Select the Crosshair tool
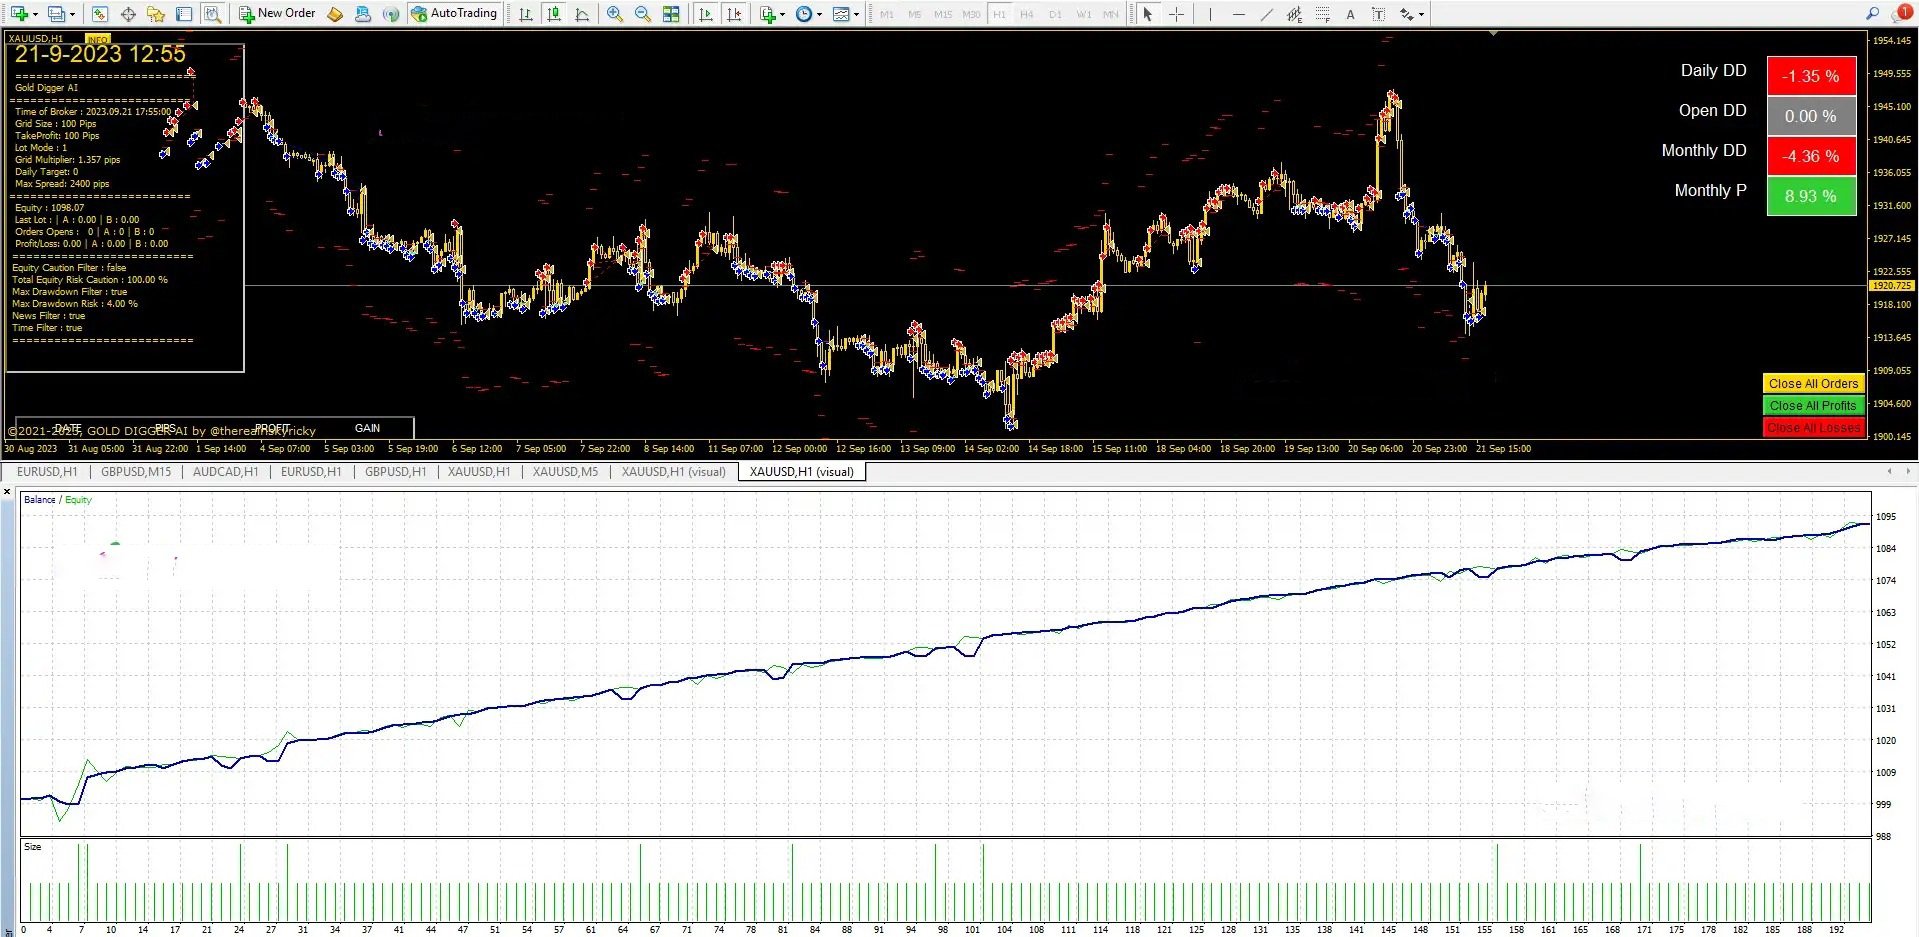 [1176, 14]
